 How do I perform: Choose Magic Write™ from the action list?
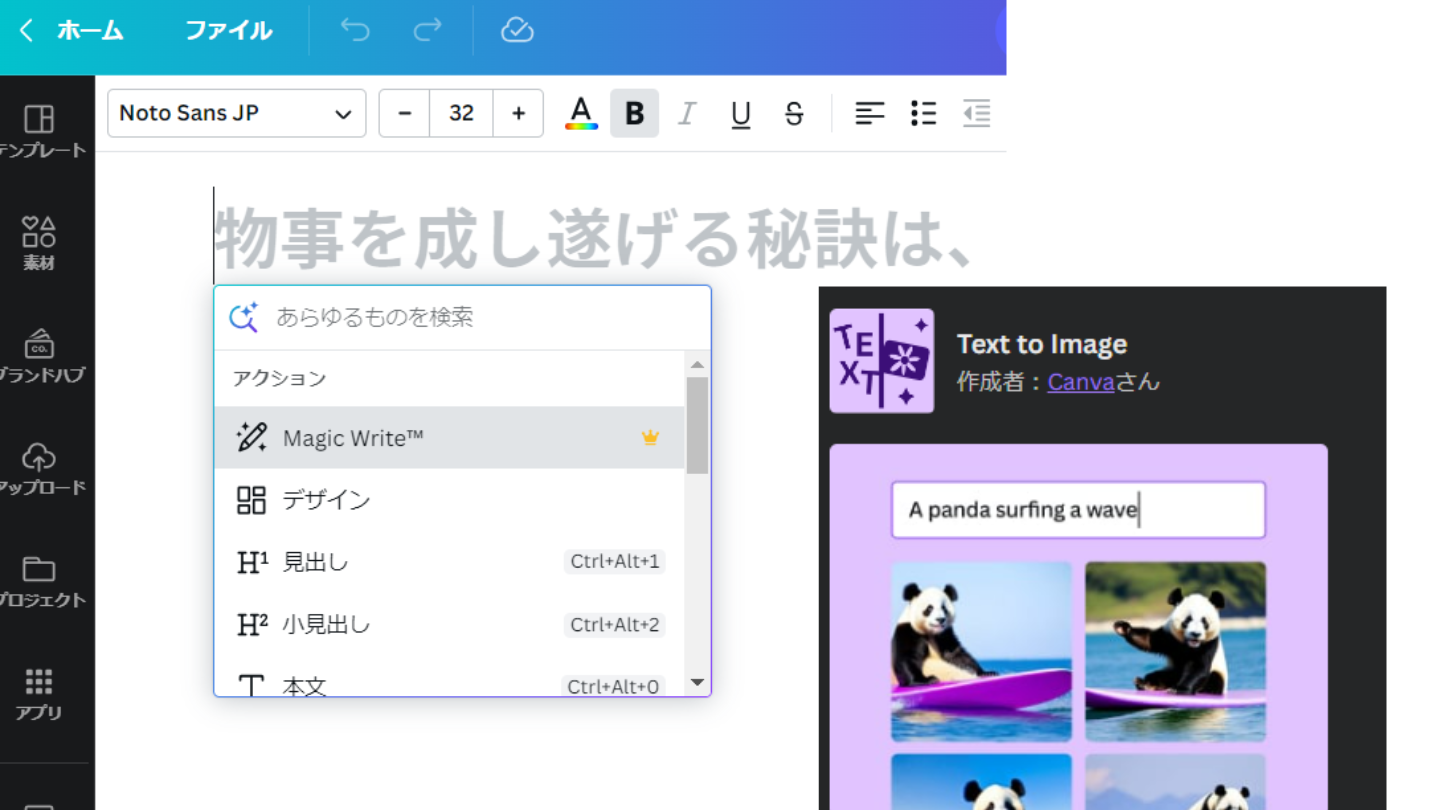coord(449,437)
